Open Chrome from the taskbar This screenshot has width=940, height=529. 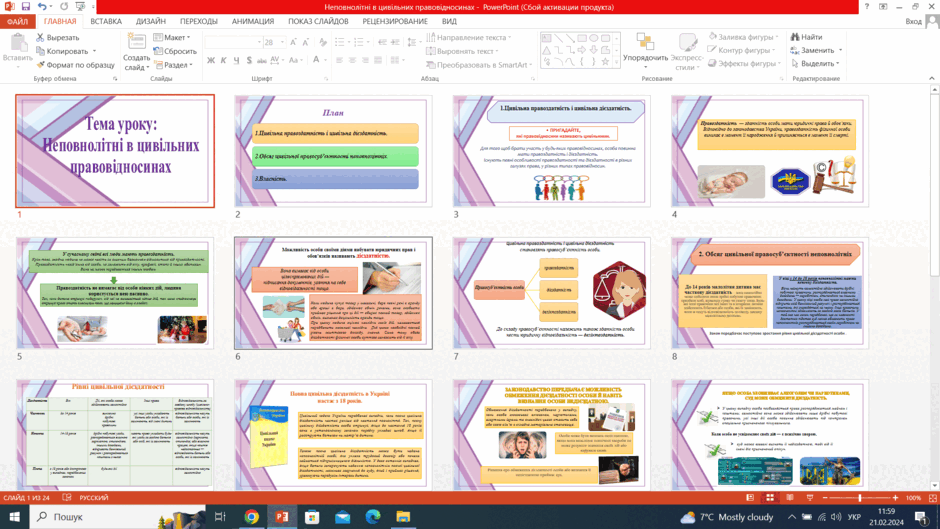[251, 516]
